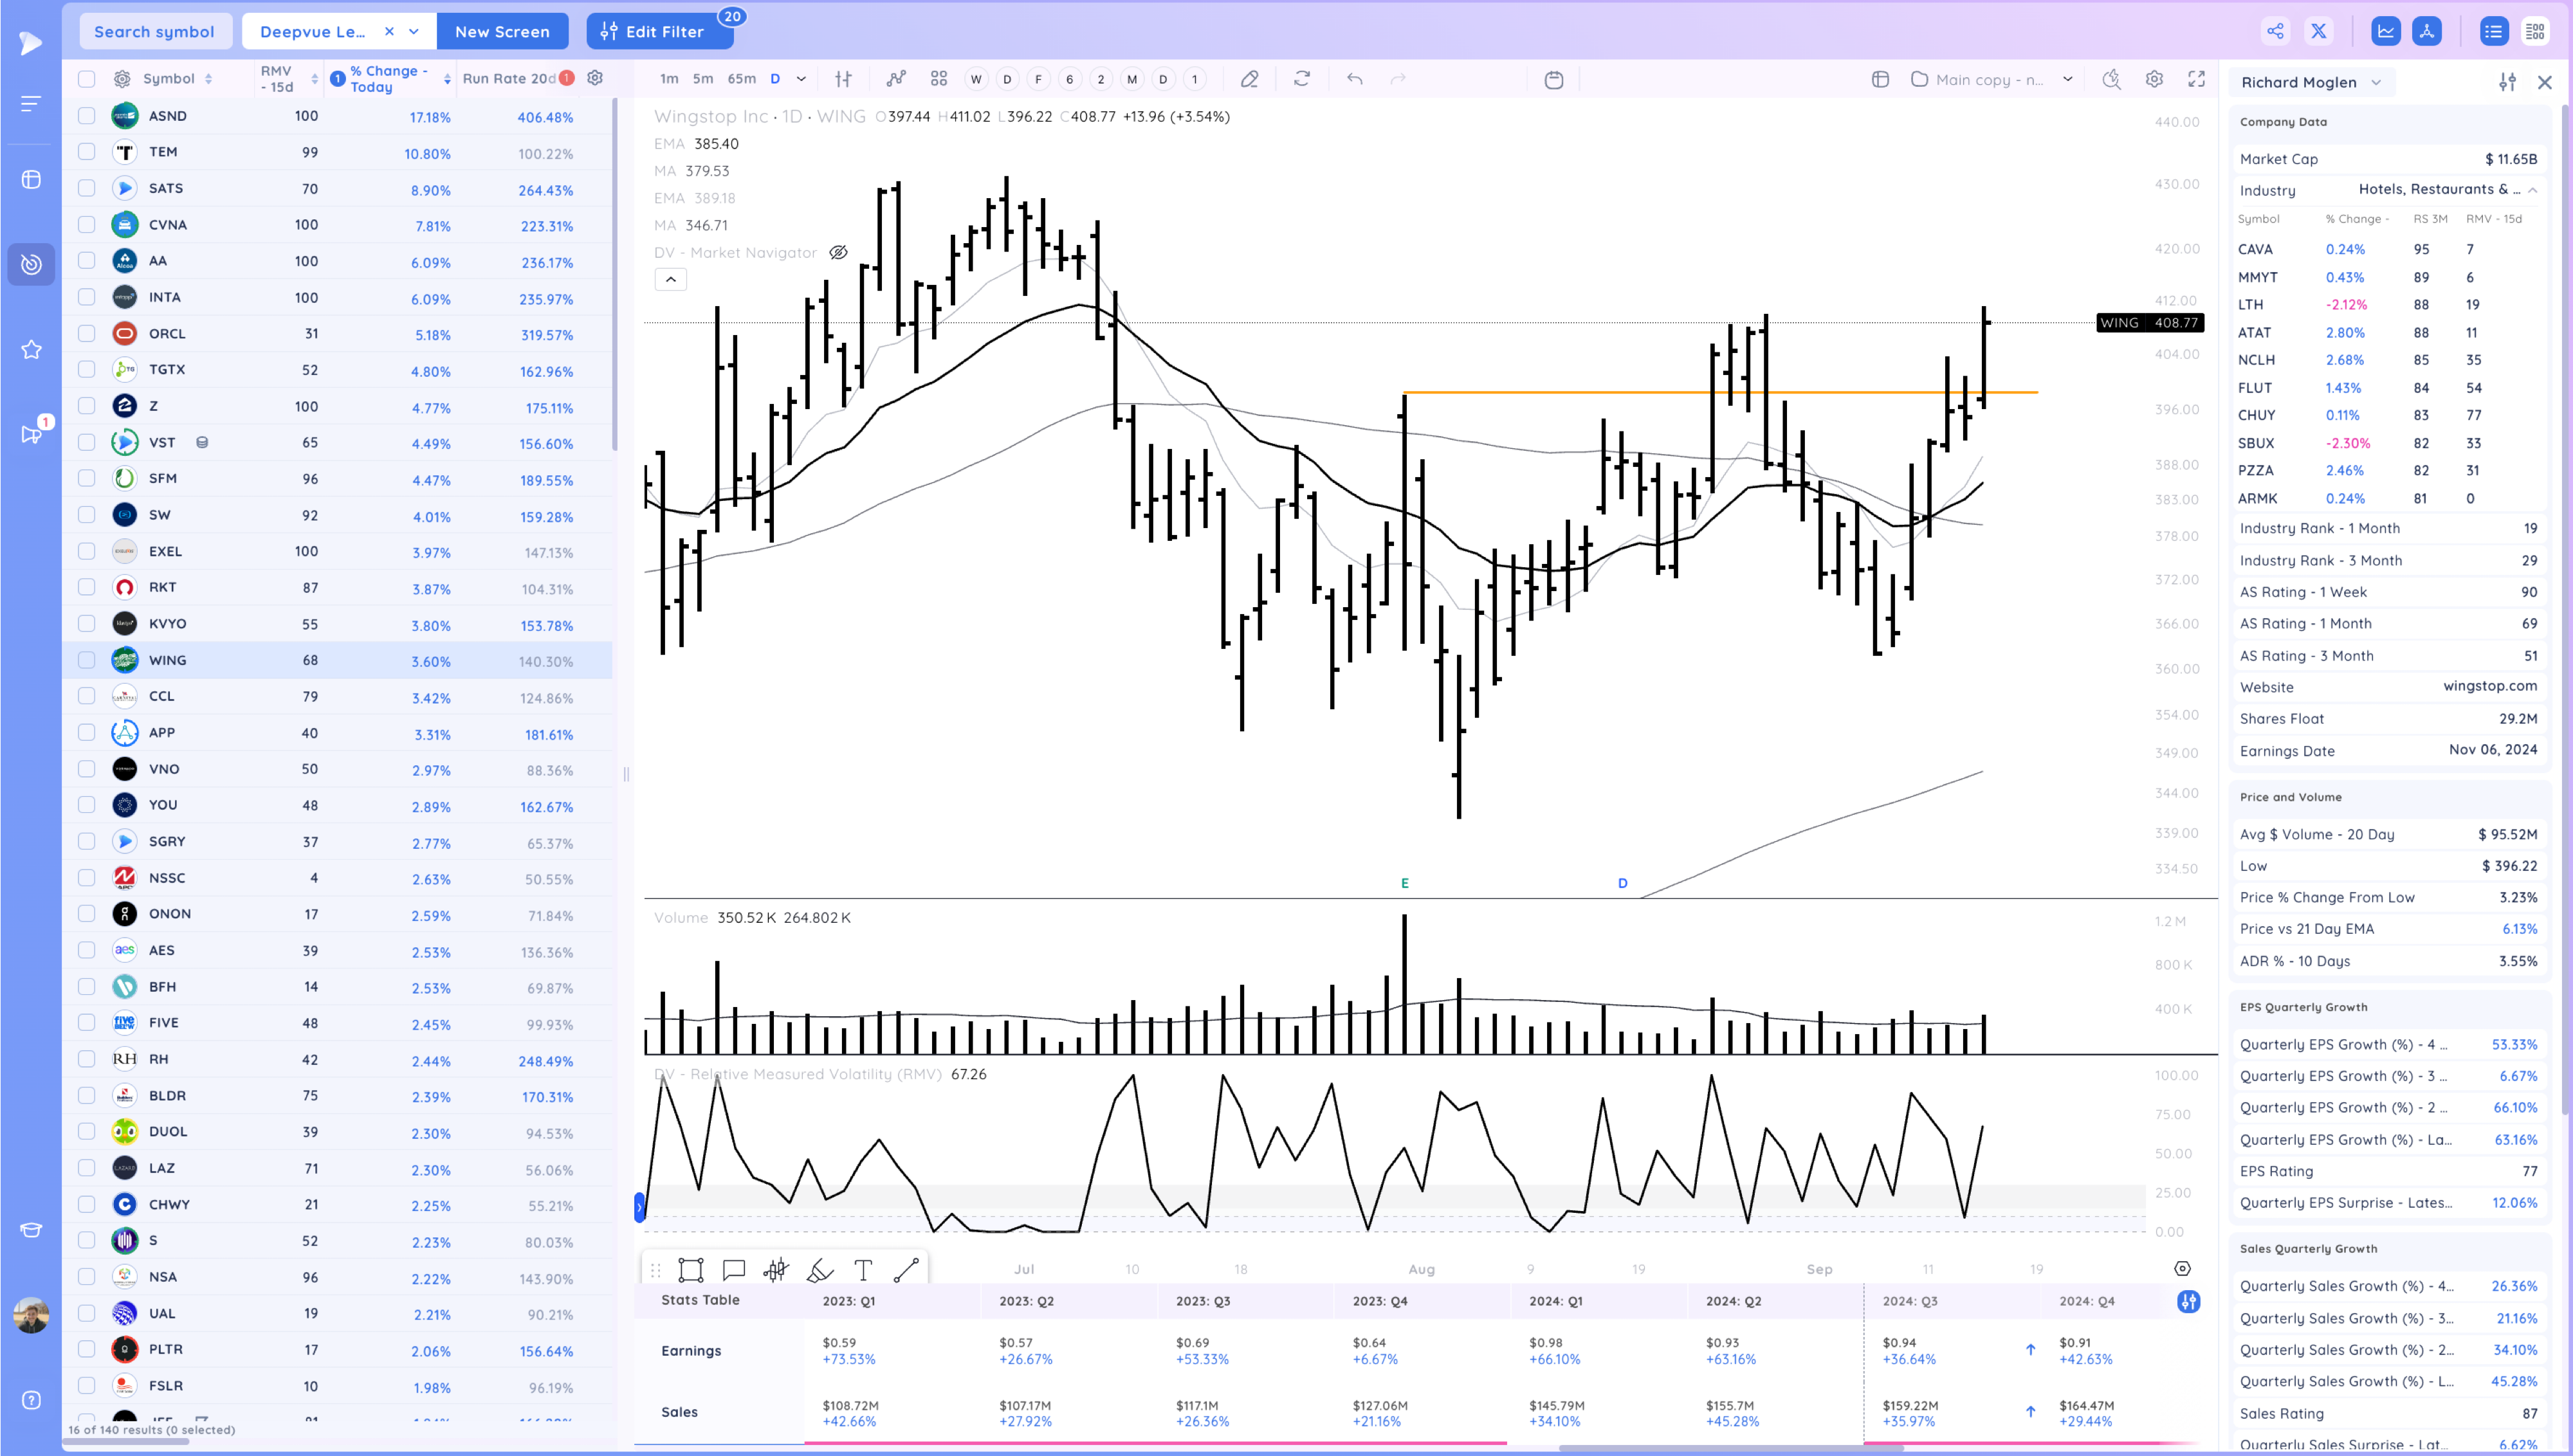Open the timeframe dropdown arrow beside D
The height and width of the screenshot is (1456, 2573).
click(x=801, y=79)
